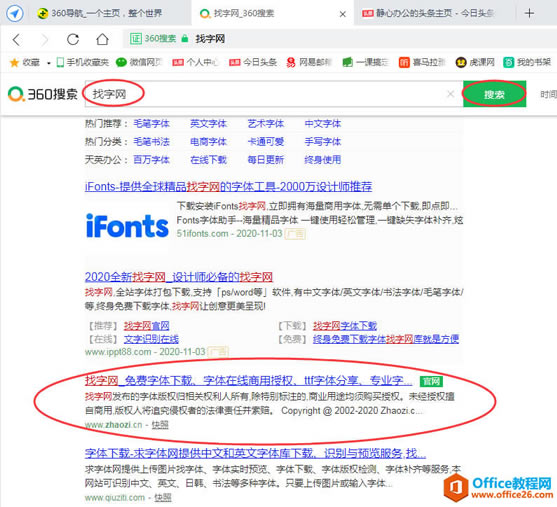Screen dimensions: 557x507
Task: Open the 终身免费下载字体 sublink
Action: click(x=386, y=339)
